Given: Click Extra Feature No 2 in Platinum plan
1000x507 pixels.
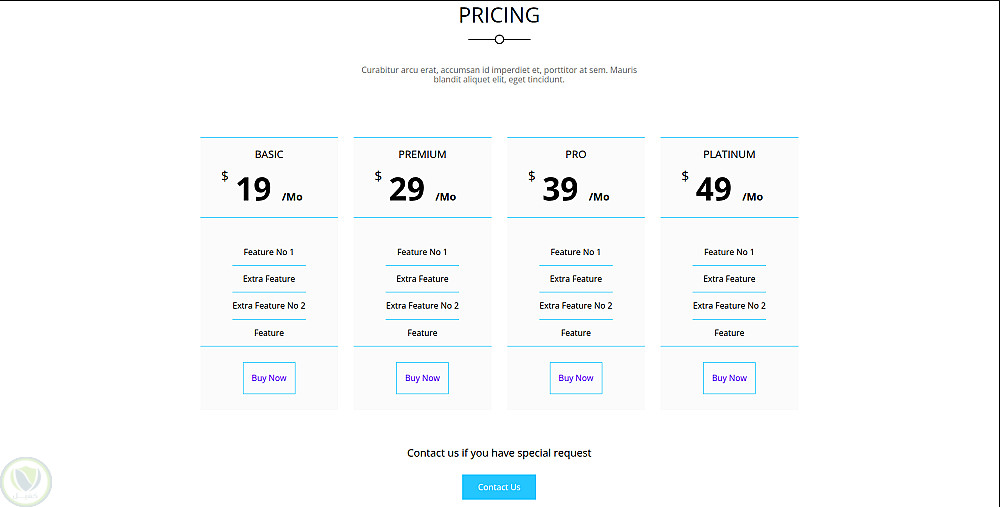Looking at the screenshot, I should (x=729, y=305).
